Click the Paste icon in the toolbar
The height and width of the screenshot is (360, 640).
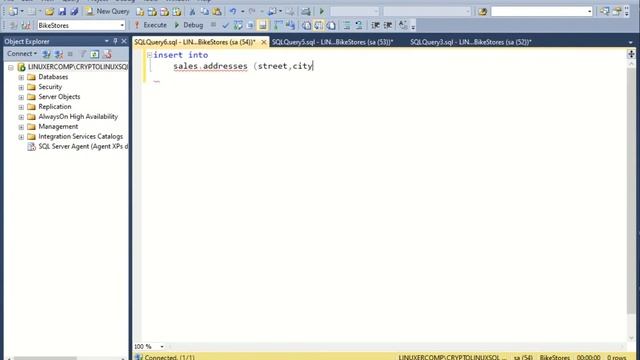click(217, 11)
